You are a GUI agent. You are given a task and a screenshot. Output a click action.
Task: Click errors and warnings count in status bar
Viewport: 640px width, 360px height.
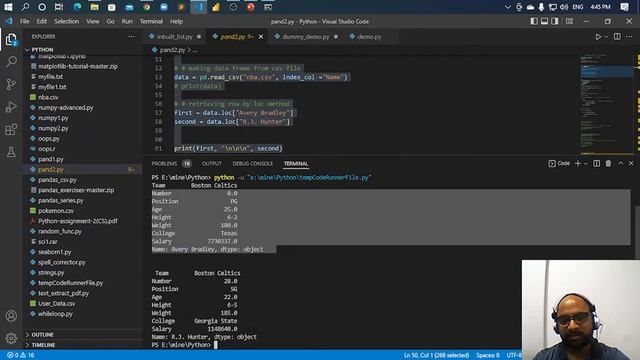[20, 355]
